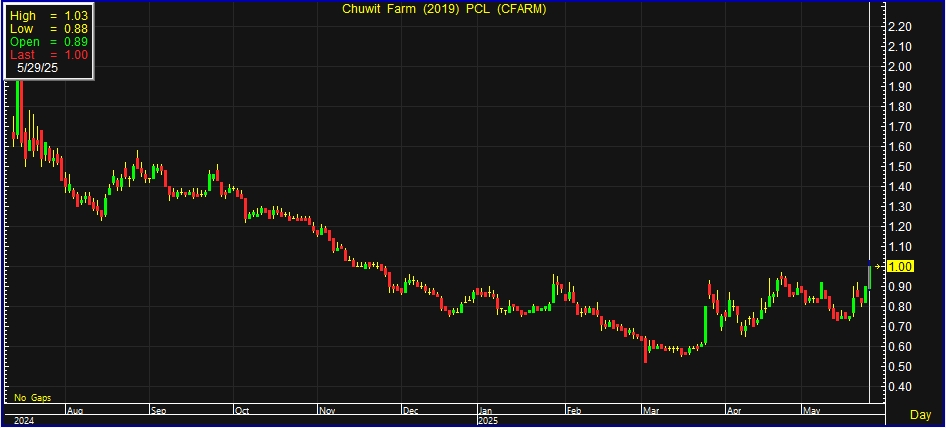Click the No Gaps label

pos(33,398)
